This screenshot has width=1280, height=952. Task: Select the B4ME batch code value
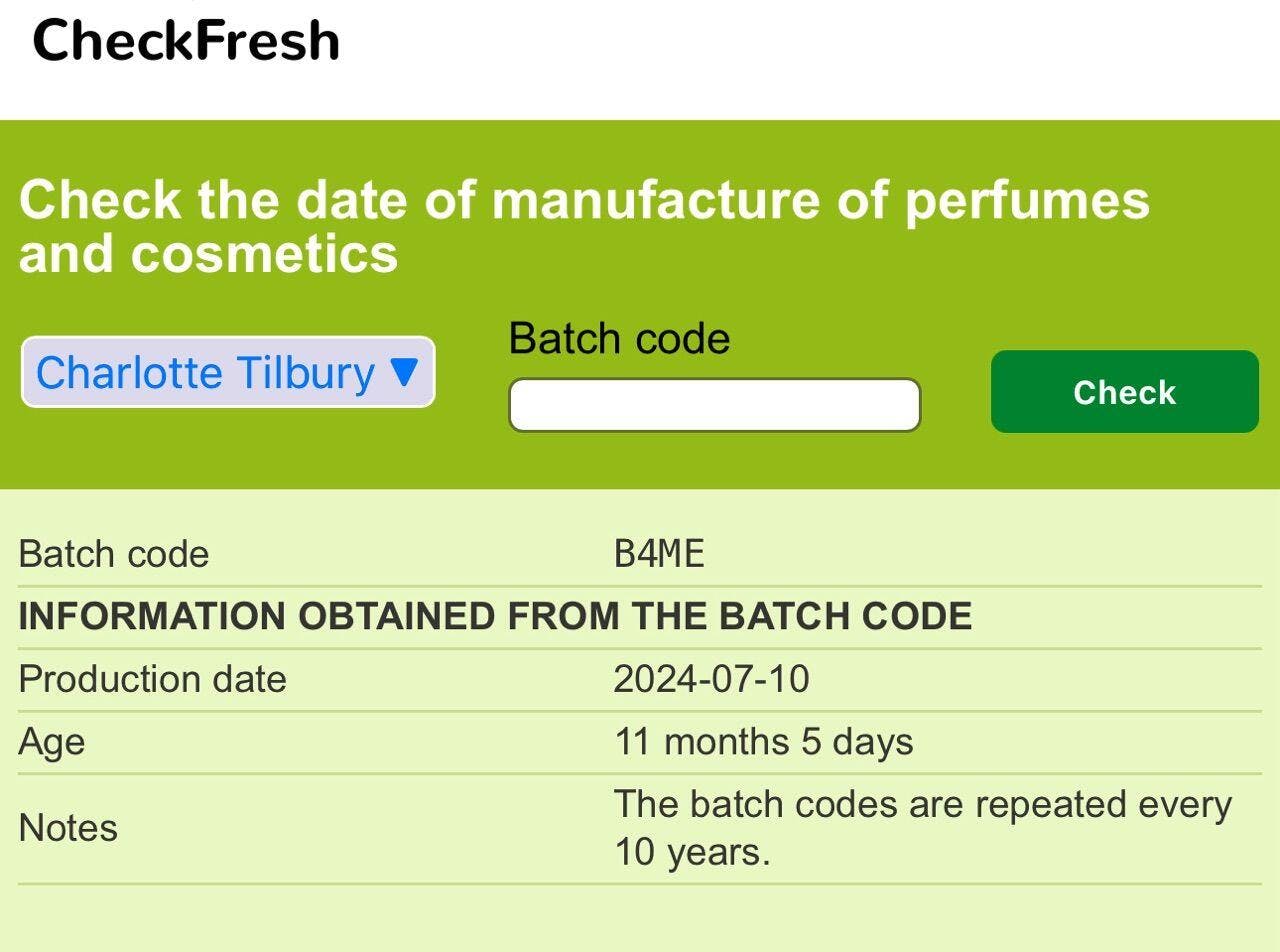(659, 554)
